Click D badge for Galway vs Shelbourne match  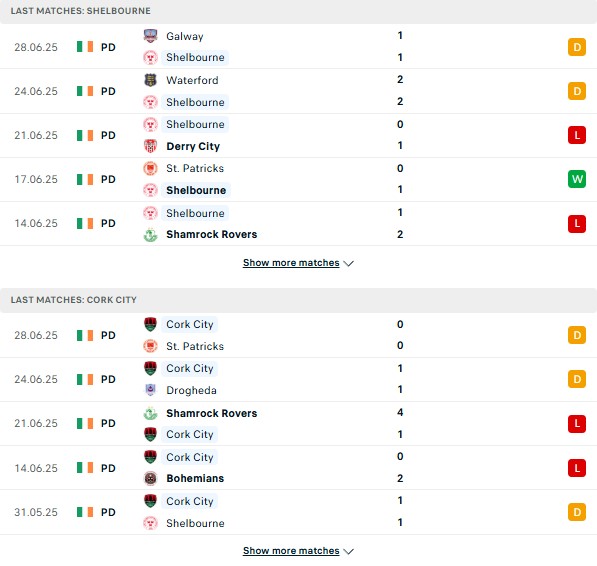click(x=577, y=47)
